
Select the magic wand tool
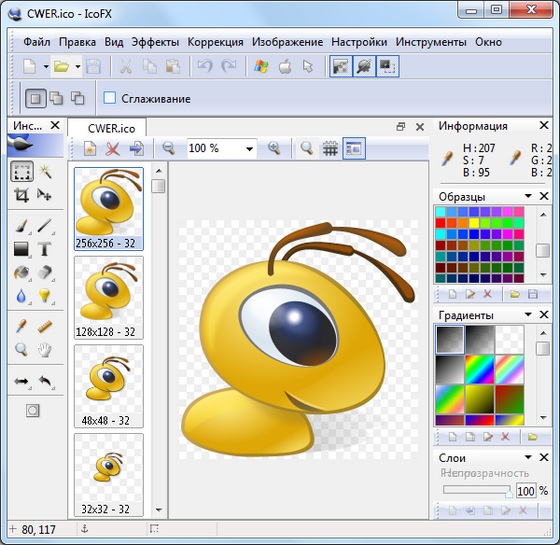click(45, 172)
